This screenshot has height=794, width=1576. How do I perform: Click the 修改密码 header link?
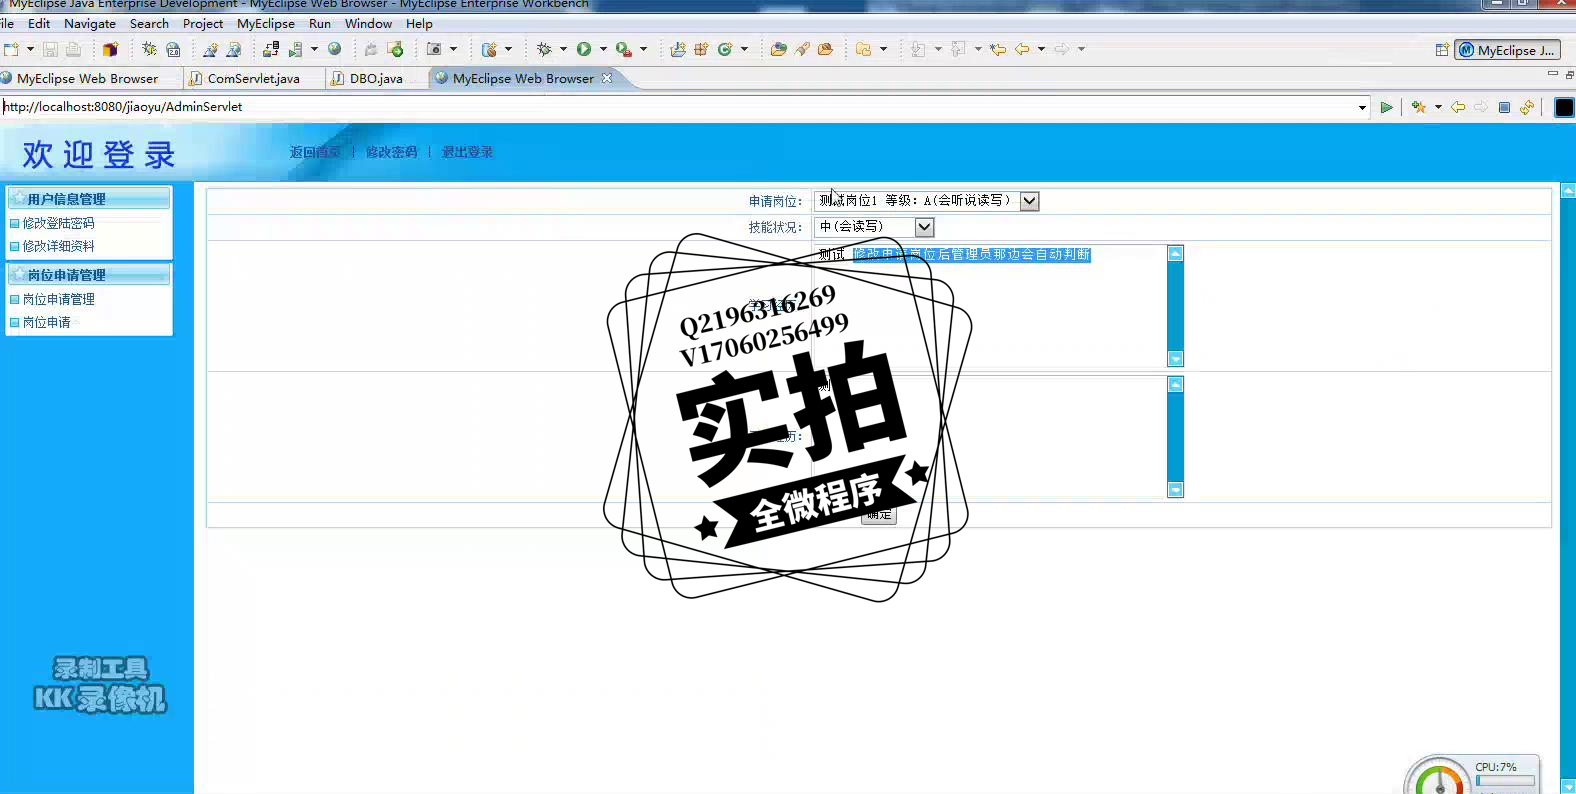pos(391,152)
